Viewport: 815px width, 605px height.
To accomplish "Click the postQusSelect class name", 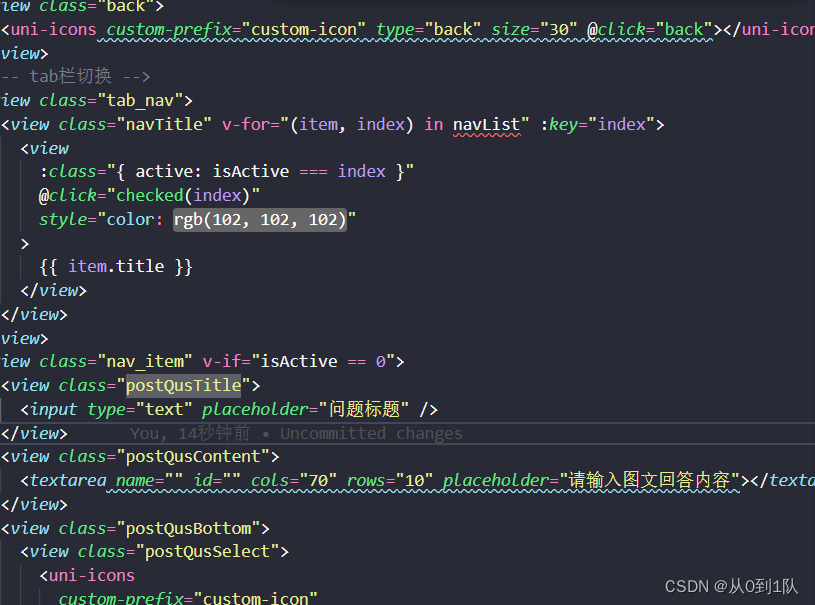I will pyautogui.click(x=207, y=551).
